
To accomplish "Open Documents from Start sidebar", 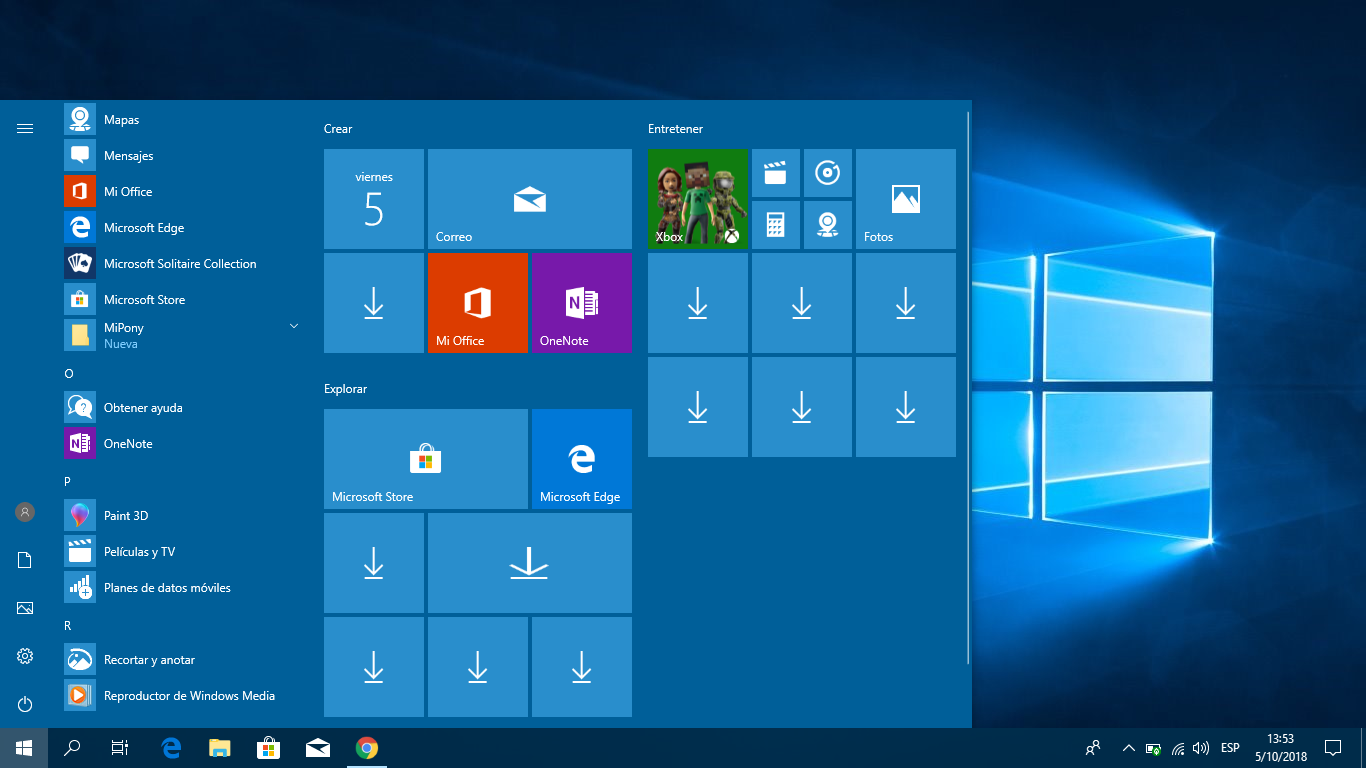I will [x=25, y=560].
